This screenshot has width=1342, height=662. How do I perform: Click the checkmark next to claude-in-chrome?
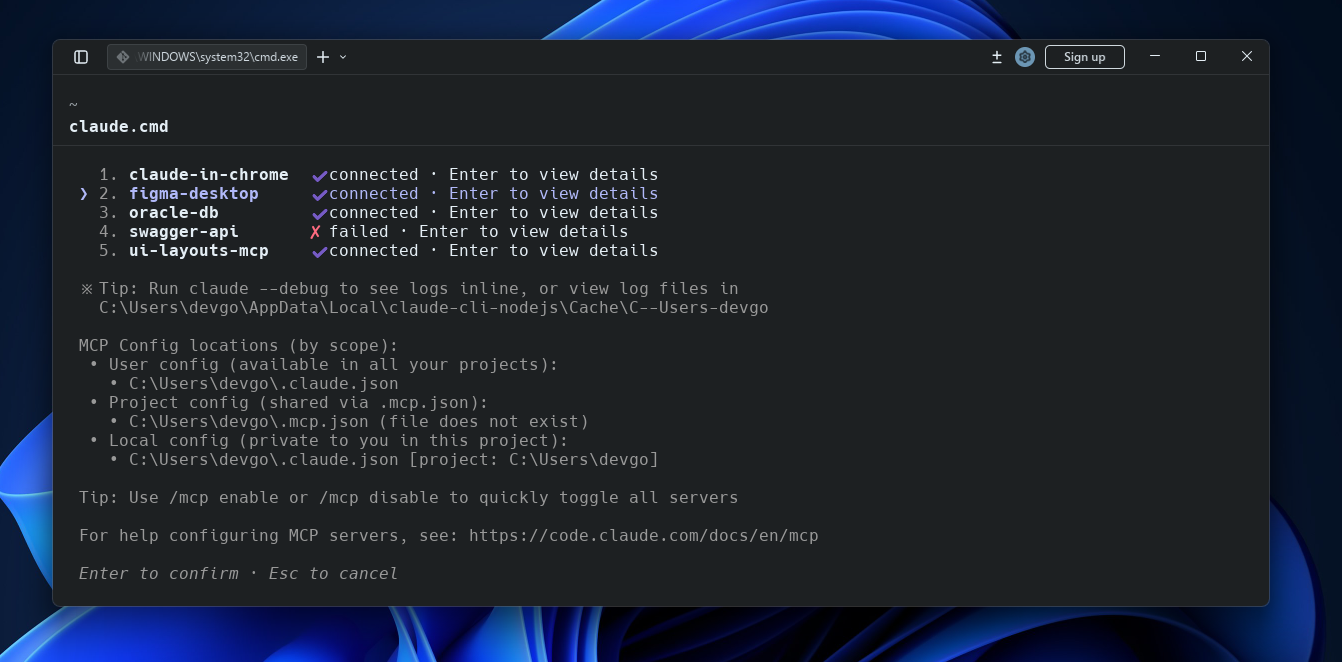319,175
